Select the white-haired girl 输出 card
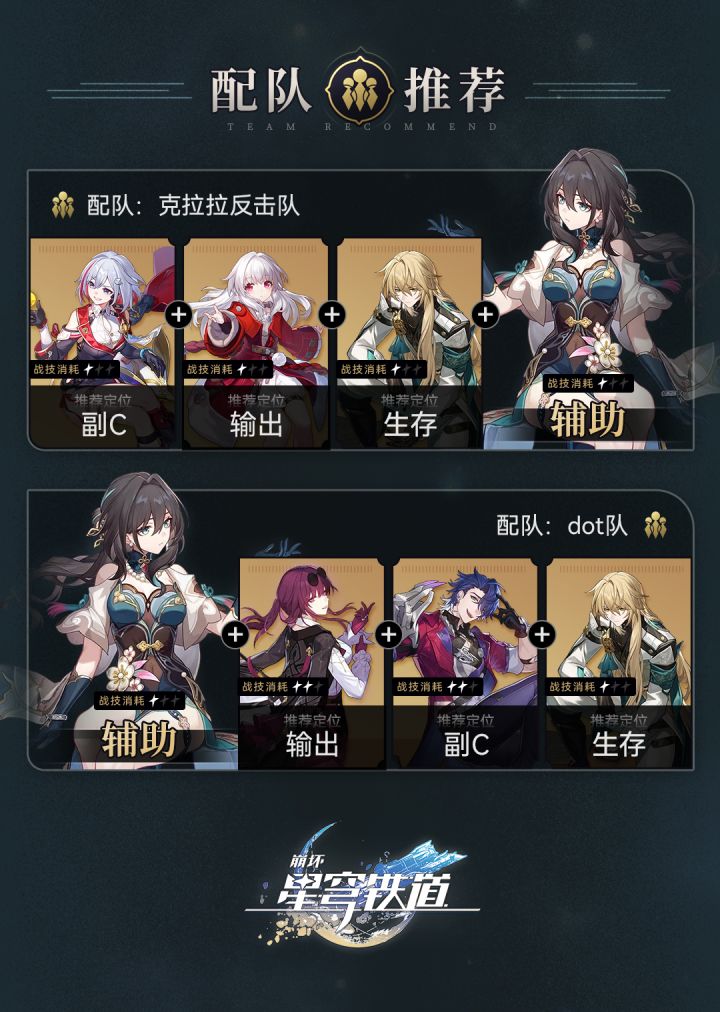720x1012 pixels. click(x=256, y=343)
